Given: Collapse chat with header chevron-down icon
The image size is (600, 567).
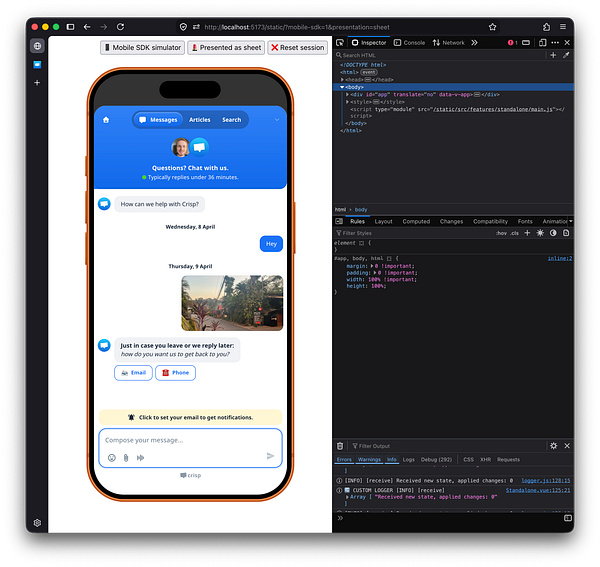Looking at the screenshot, I should 277,120.
